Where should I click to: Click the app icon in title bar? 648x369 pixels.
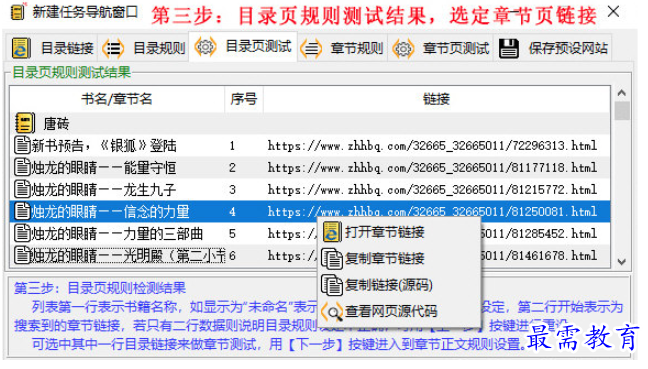point(18,12)
